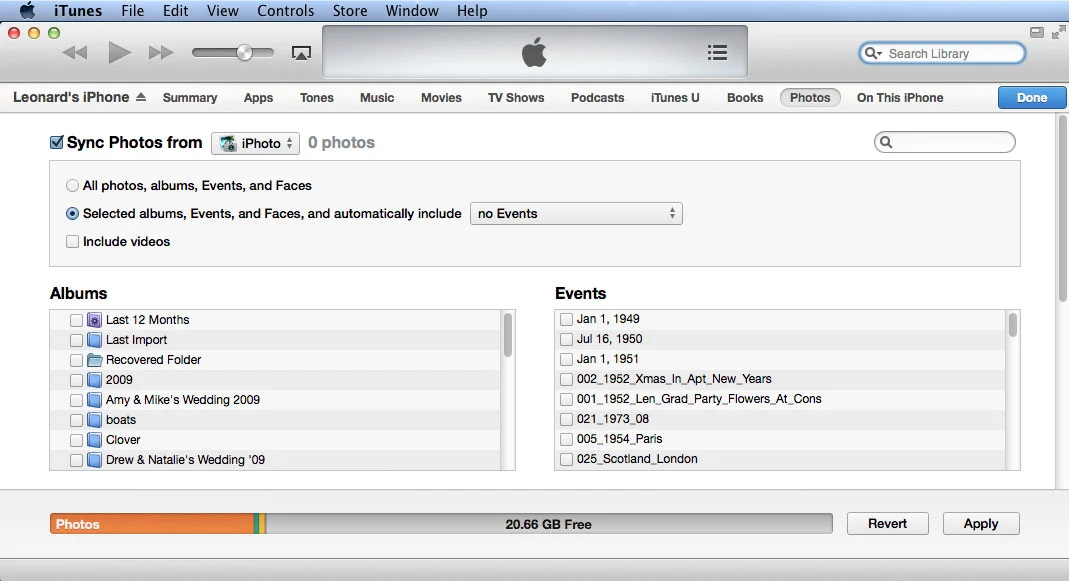Switch to the Summary tab

(x=190, y=98)
